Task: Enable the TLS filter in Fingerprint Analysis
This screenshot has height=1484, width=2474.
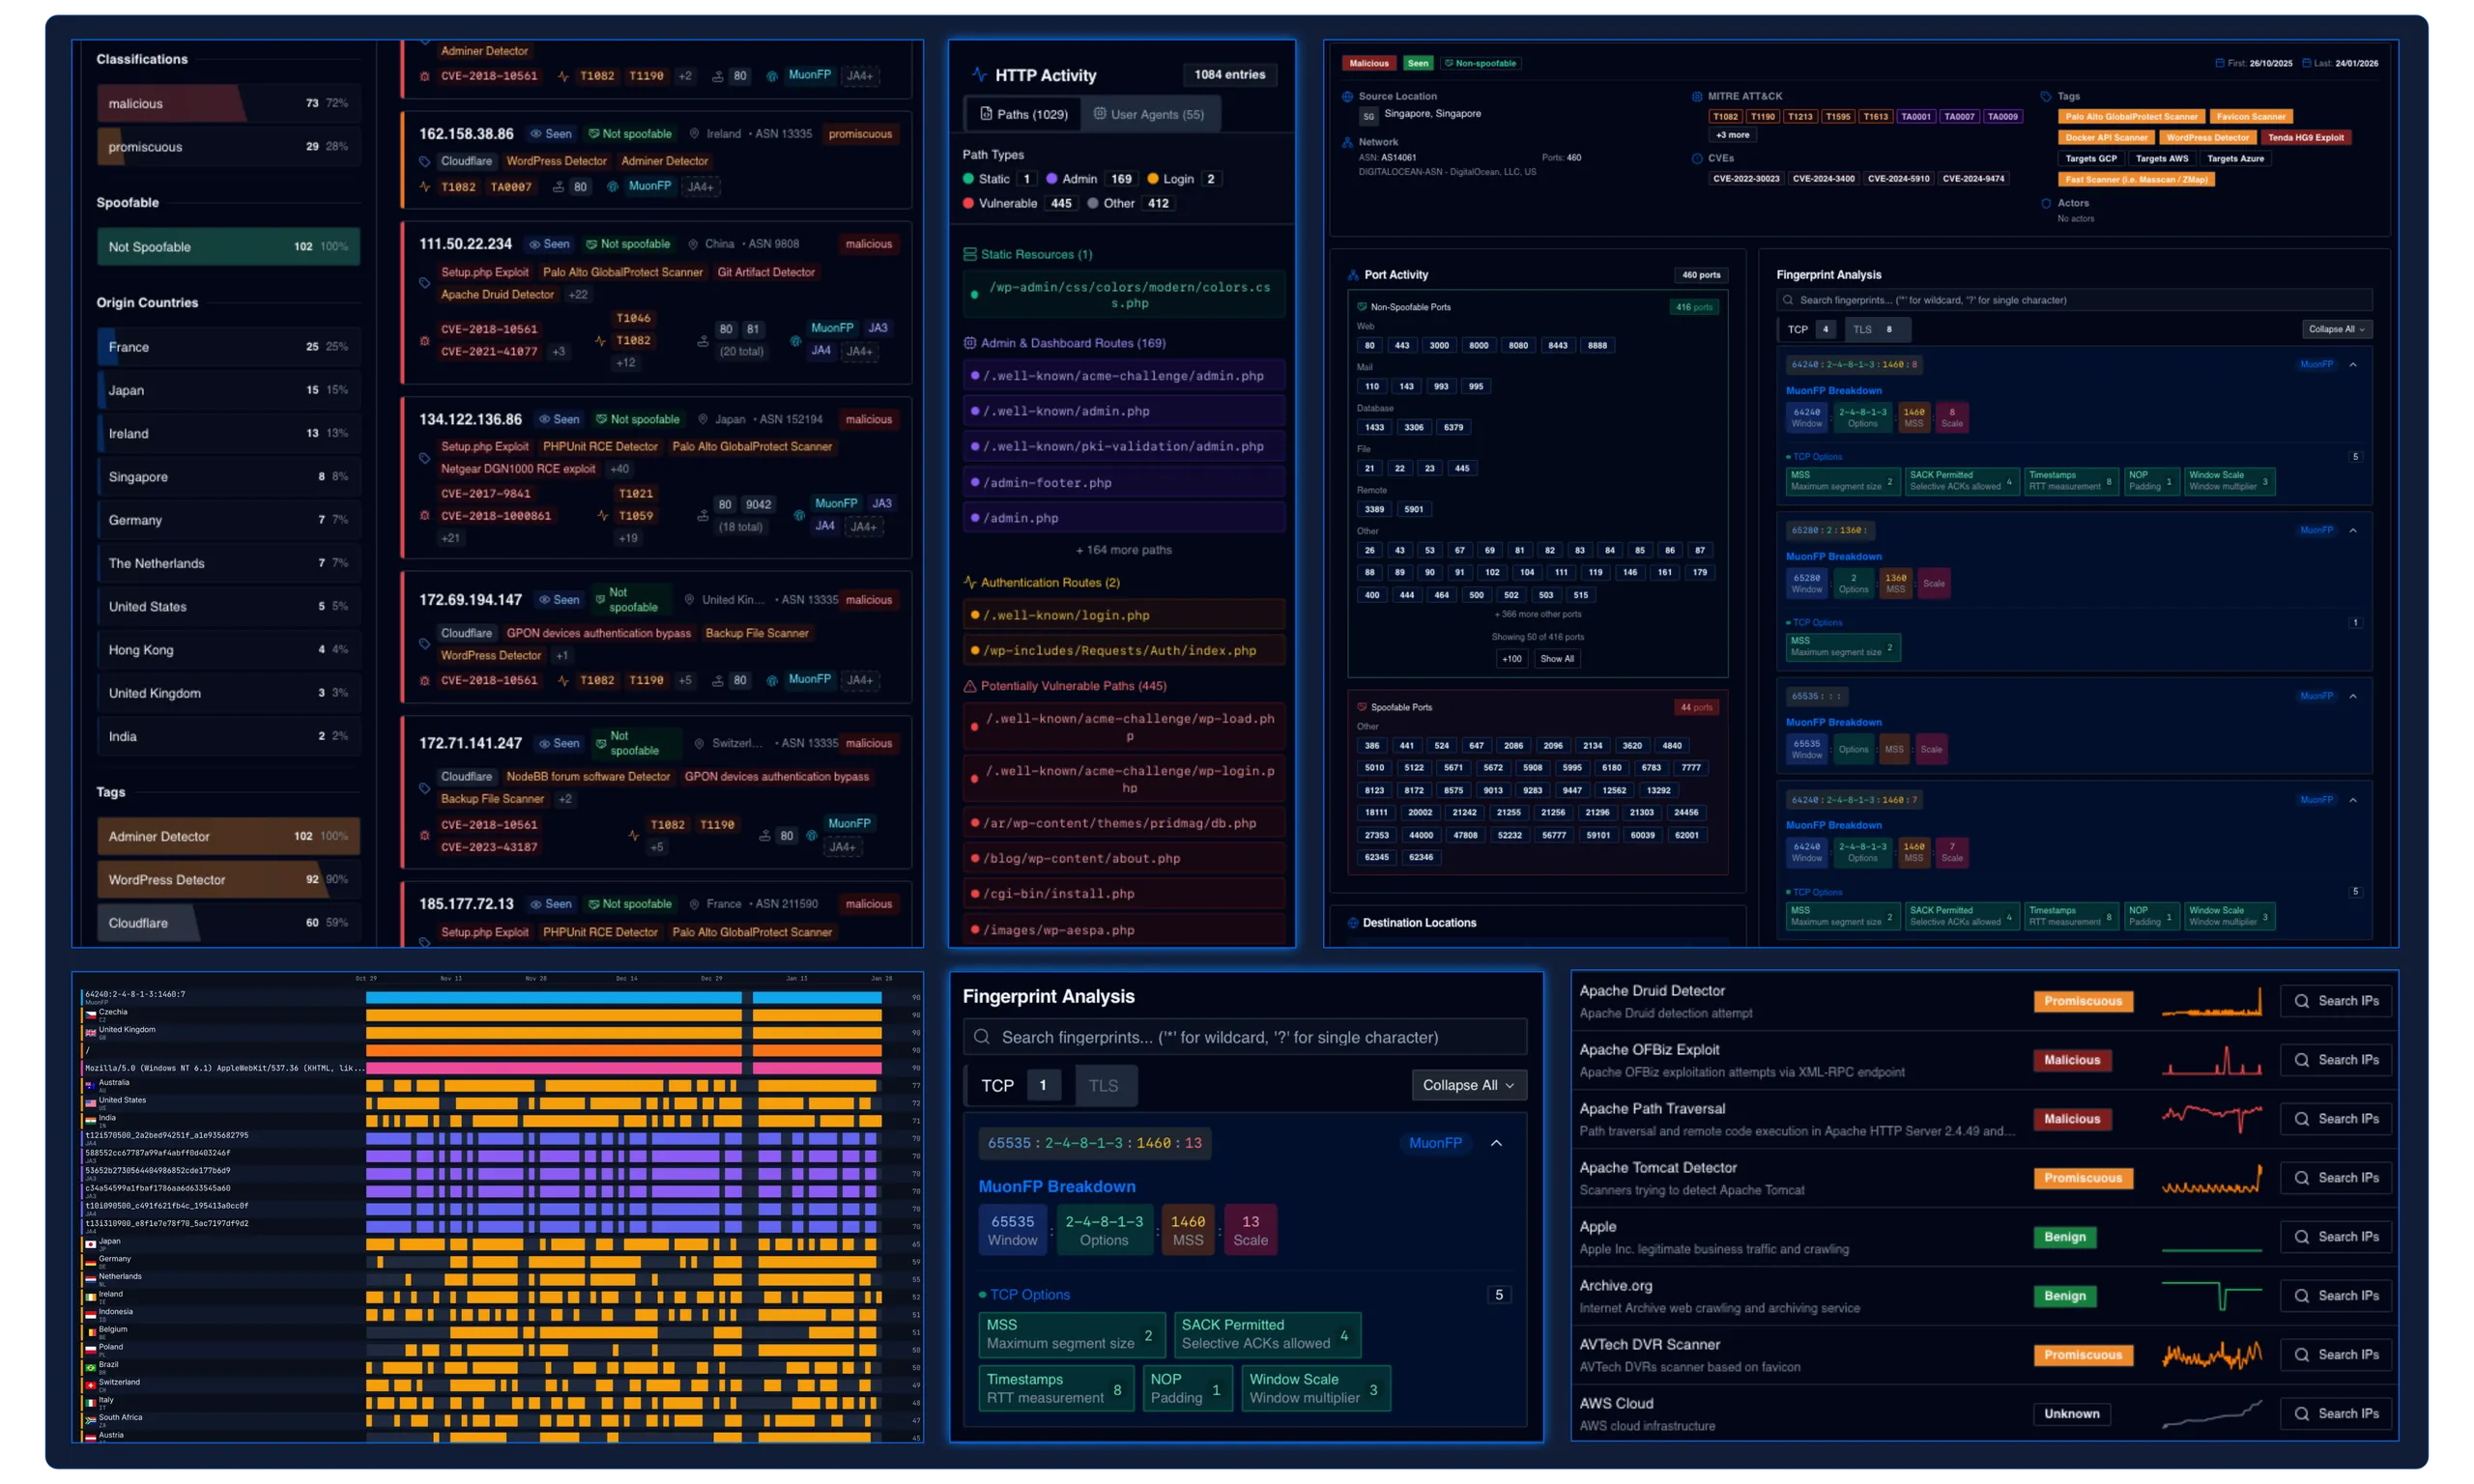Action: [1104, 1085]
